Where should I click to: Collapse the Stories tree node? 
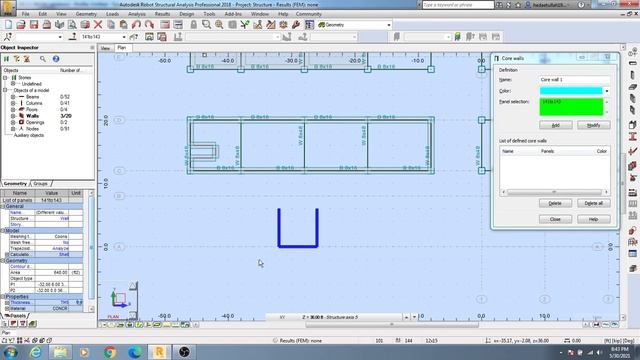(x=6, y=78)
